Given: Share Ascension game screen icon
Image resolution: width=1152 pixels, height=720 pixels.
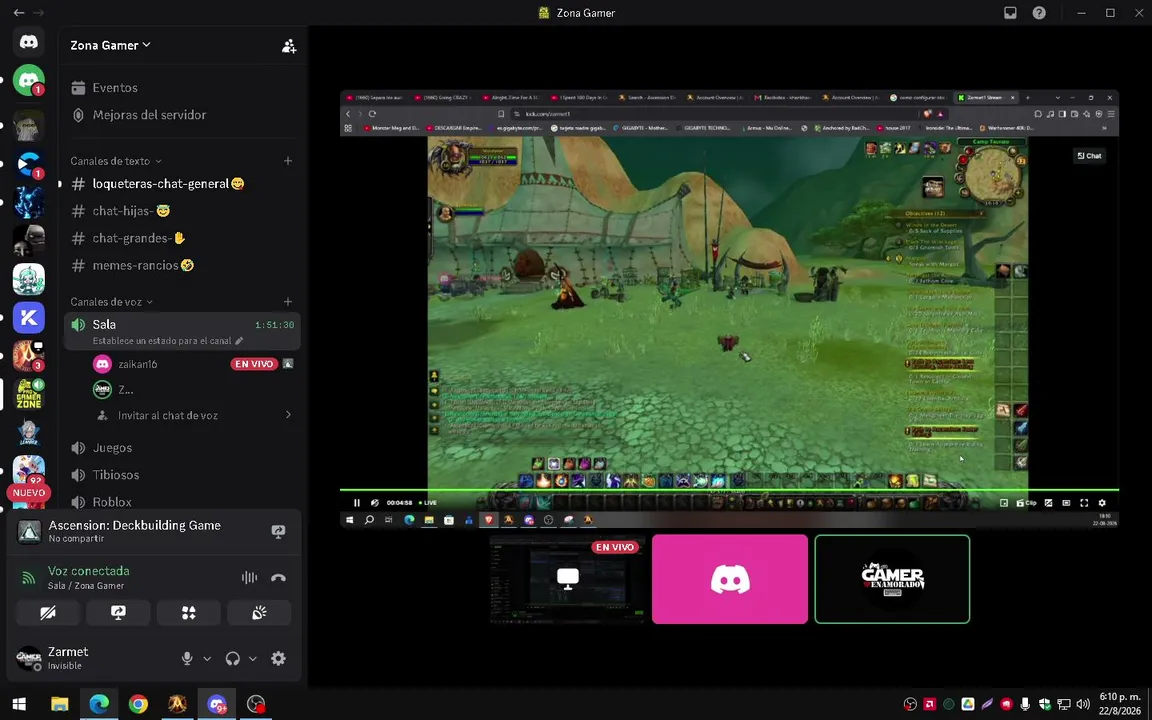Looking at the screenshot, I should click(x=278, y=531).
